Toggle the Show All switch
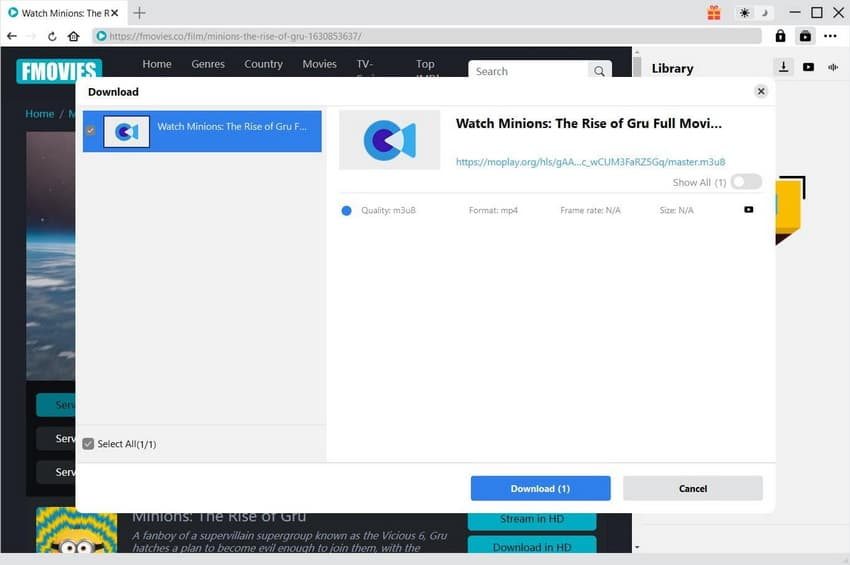The height and width of the screenshot is (565, 850). (x=746, y=182)
